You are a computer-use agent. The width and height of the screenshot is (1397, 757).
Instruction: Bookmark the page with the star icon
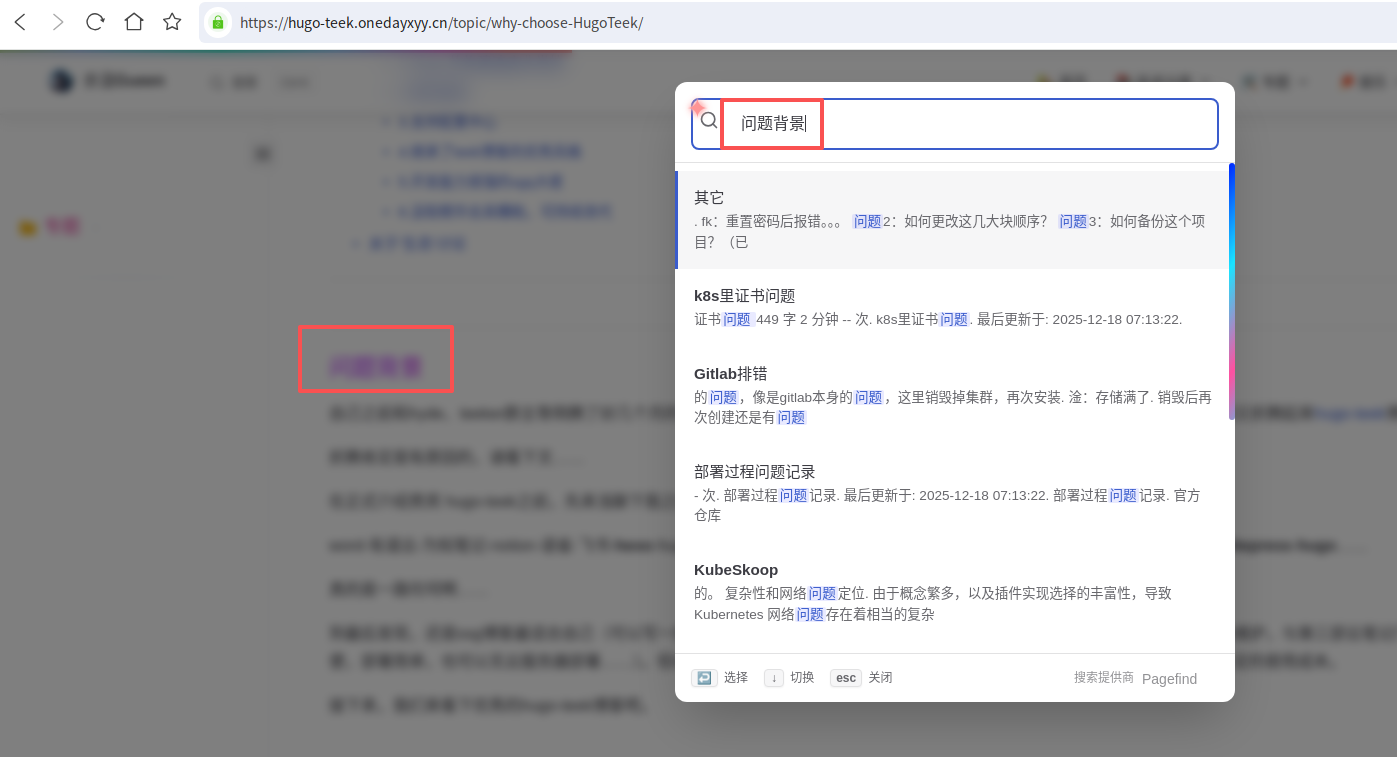(x=172, y=22)
